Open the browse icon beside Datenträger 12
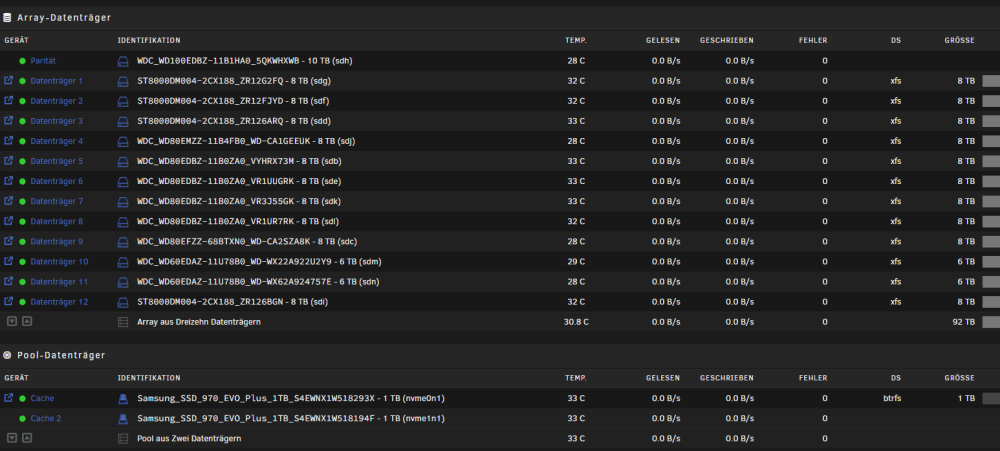1000x451 pixels. tap(8, 302)
